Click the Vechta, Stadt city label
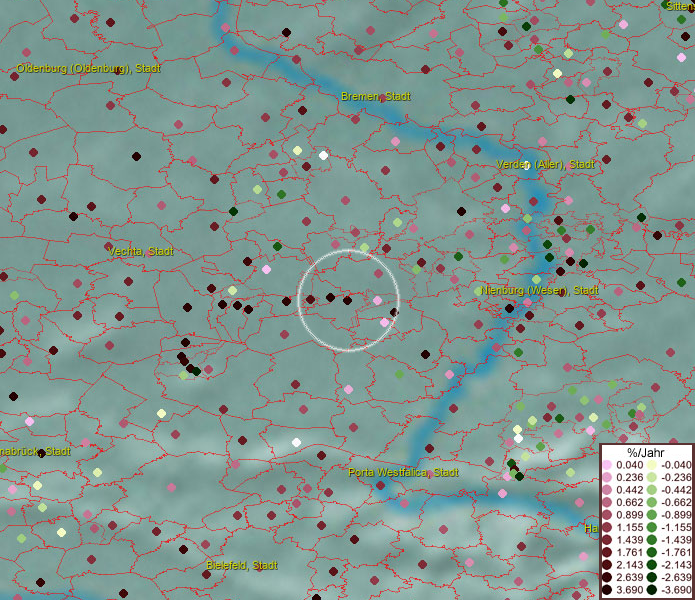Viewport: 695px width, 600px height. pos(140,252)
